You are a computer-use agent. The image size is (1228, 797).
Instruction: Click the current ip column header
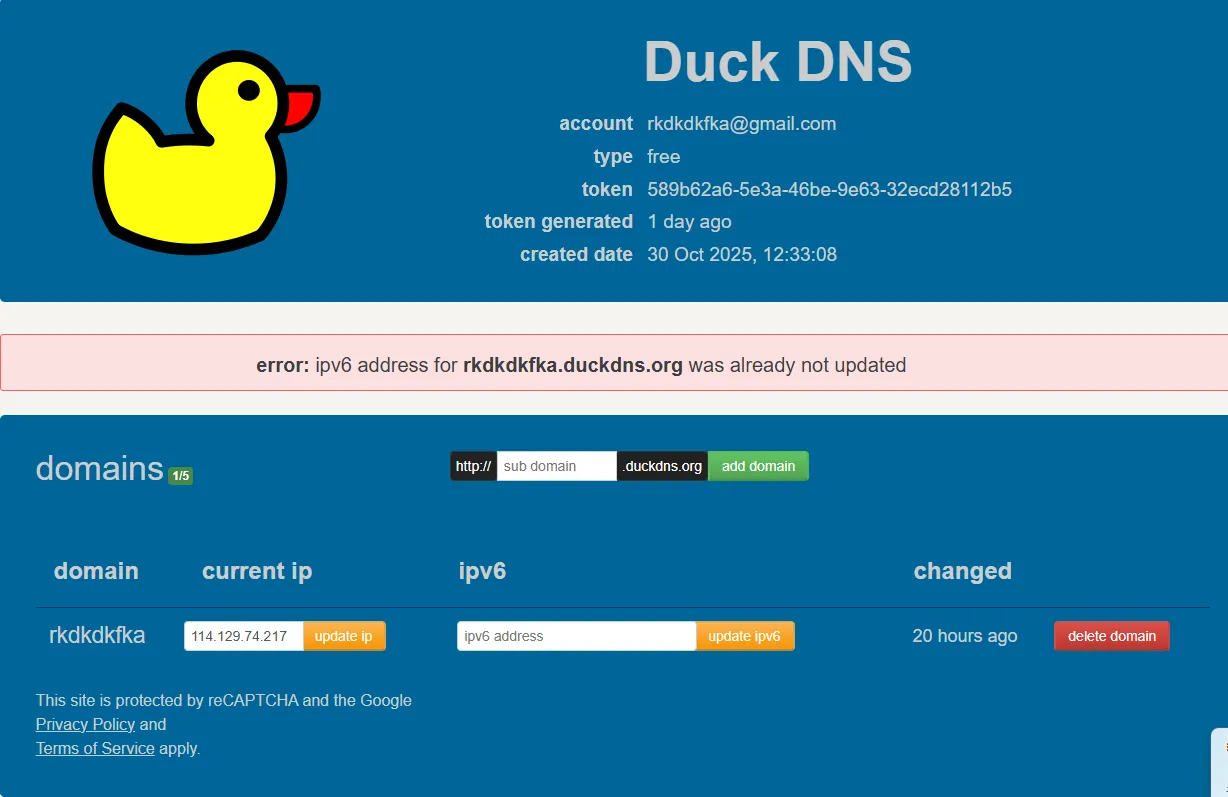pos(257,571)
